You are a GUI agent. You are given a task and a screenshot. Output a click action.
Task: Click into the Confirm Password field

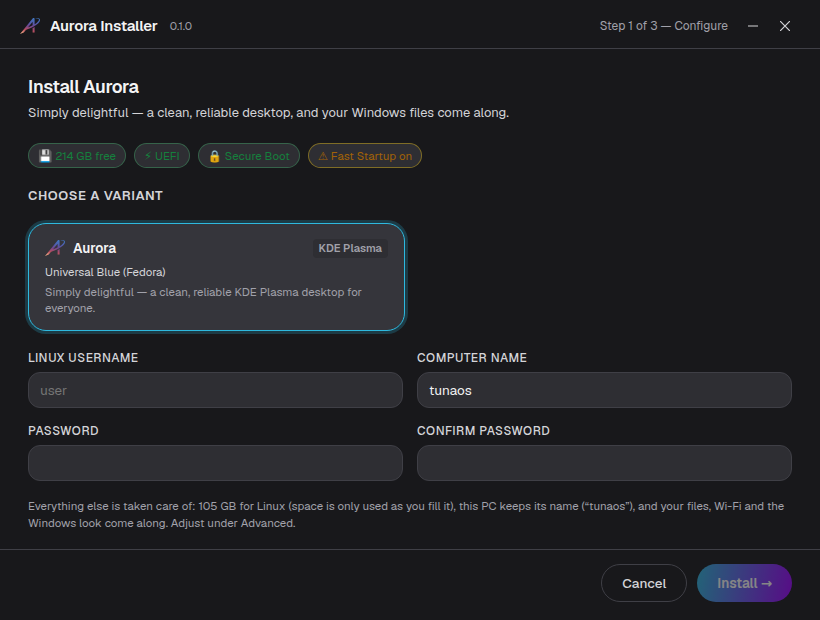pyautogui.click(x=604, y=463)
